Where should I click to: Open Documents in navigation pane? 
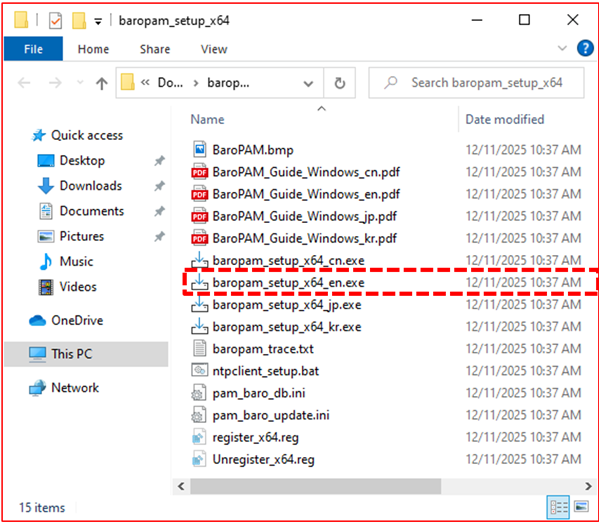coord(92,211)
